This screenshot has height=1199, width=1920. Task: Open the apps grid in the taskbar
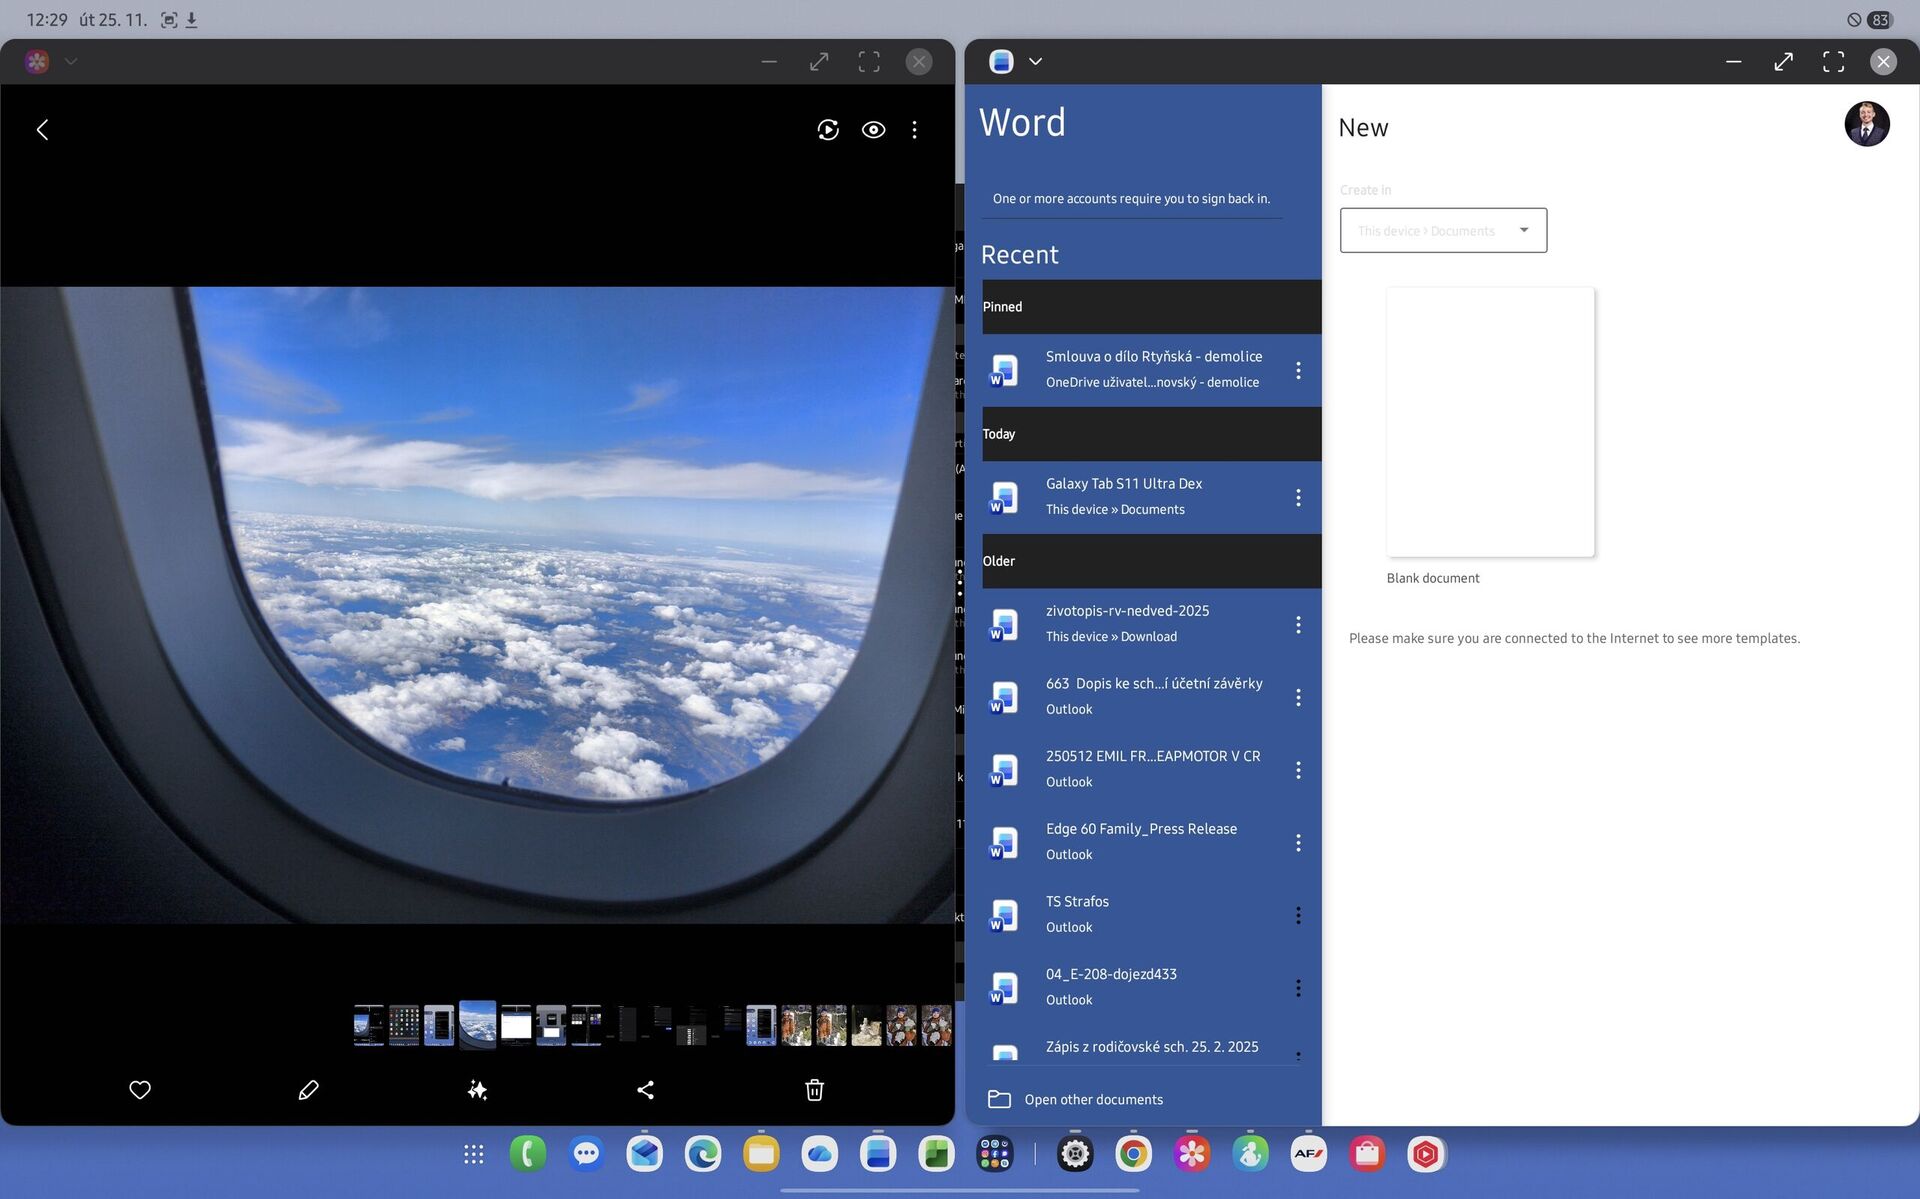[474, 1154]
